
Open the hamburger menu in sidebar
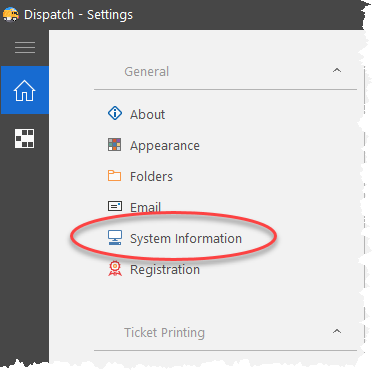[x=25, y=48]
